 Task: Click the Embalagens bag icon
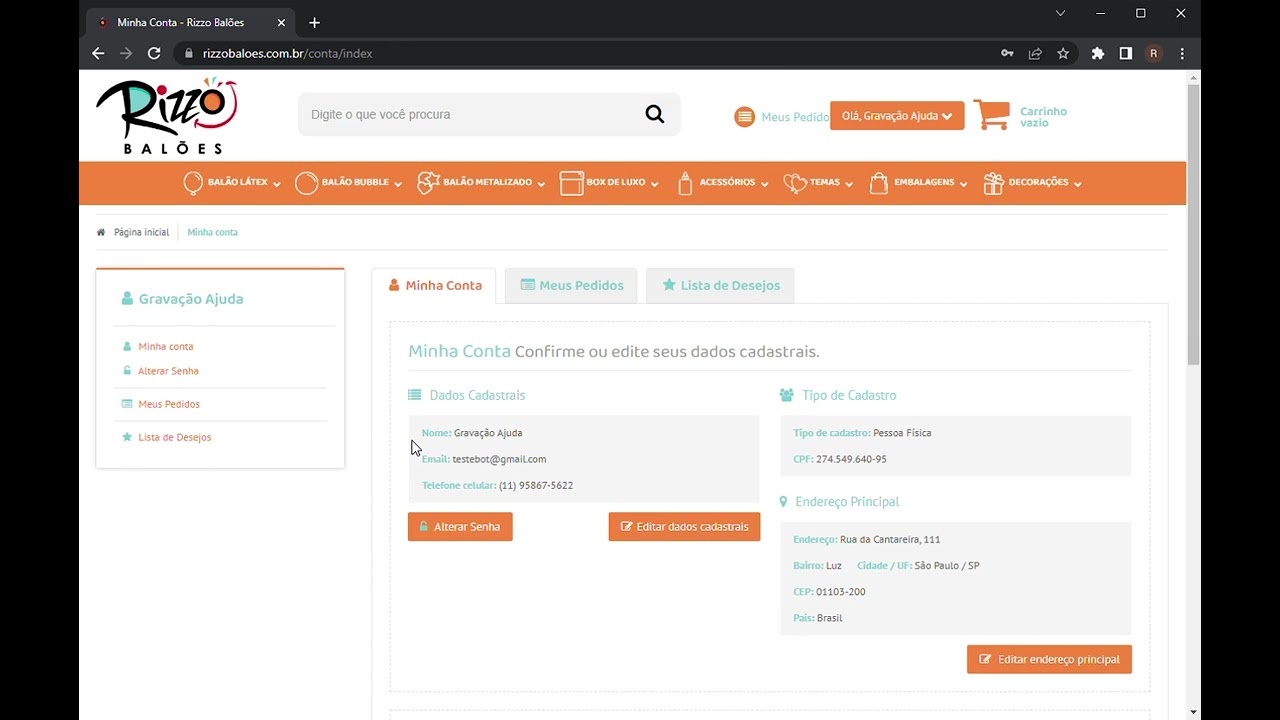pyautogui.click(x=879, y=183)
